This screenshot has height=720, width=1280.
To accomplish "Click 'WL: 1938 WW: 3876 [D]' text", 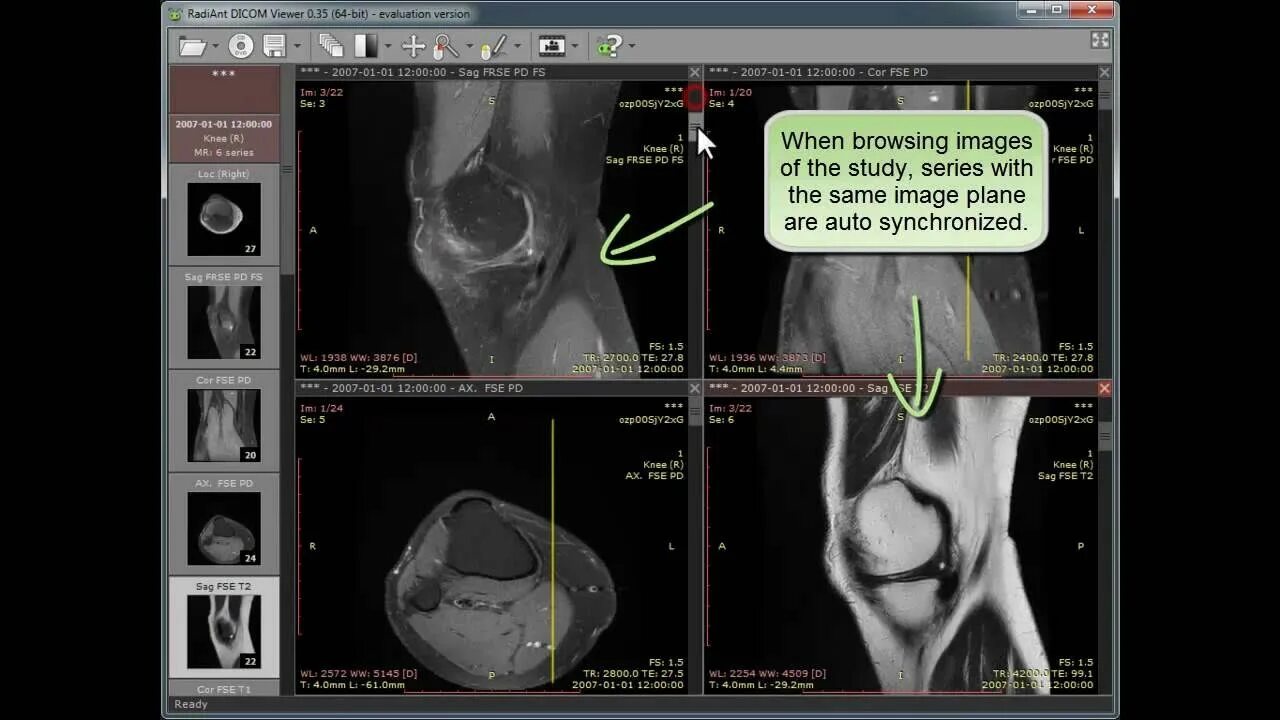I will 359,358.
